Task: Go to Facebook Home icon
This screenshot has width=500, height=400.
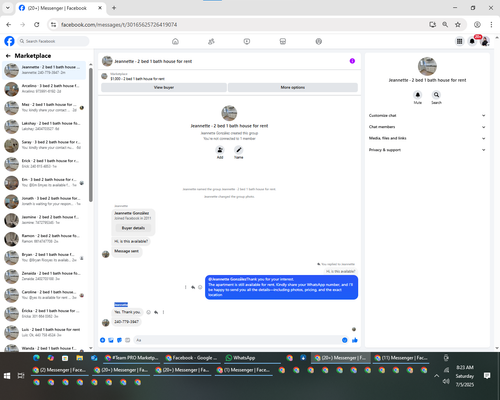Action: pos(175,41)
